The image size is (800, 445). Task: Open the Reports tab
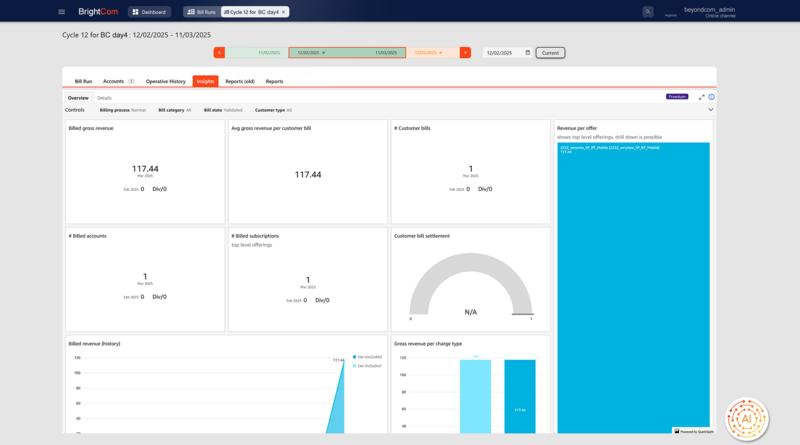[274, 81]
